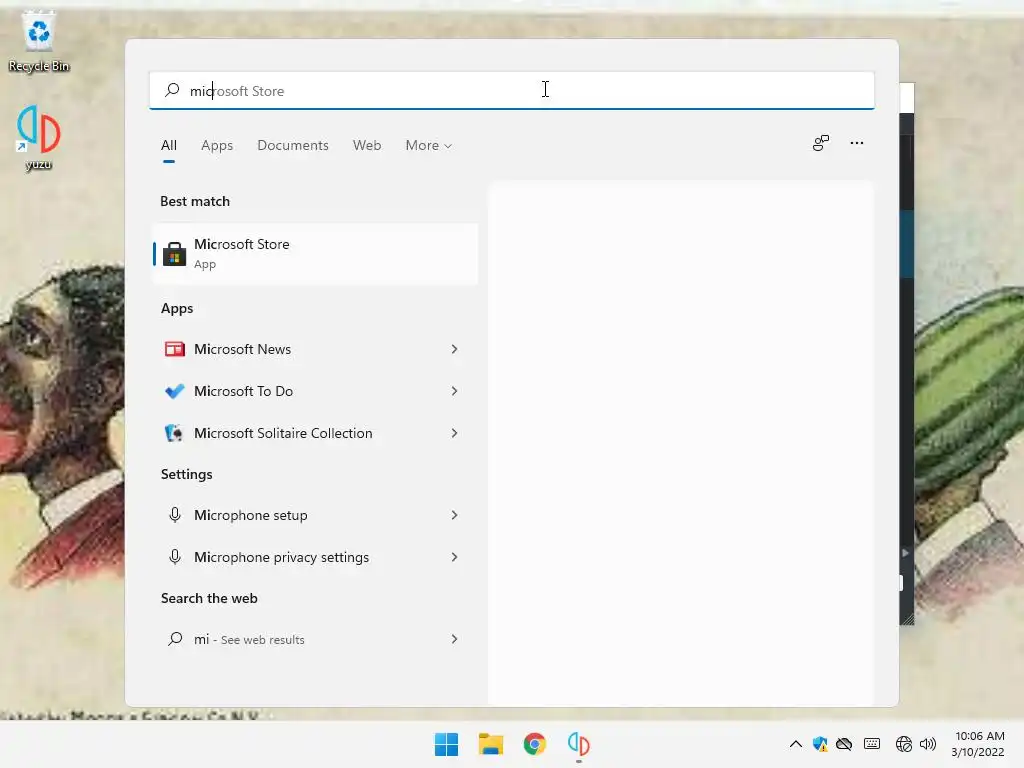
Task: Expand Microphone setup result arrow
Action: coord(455,515)
